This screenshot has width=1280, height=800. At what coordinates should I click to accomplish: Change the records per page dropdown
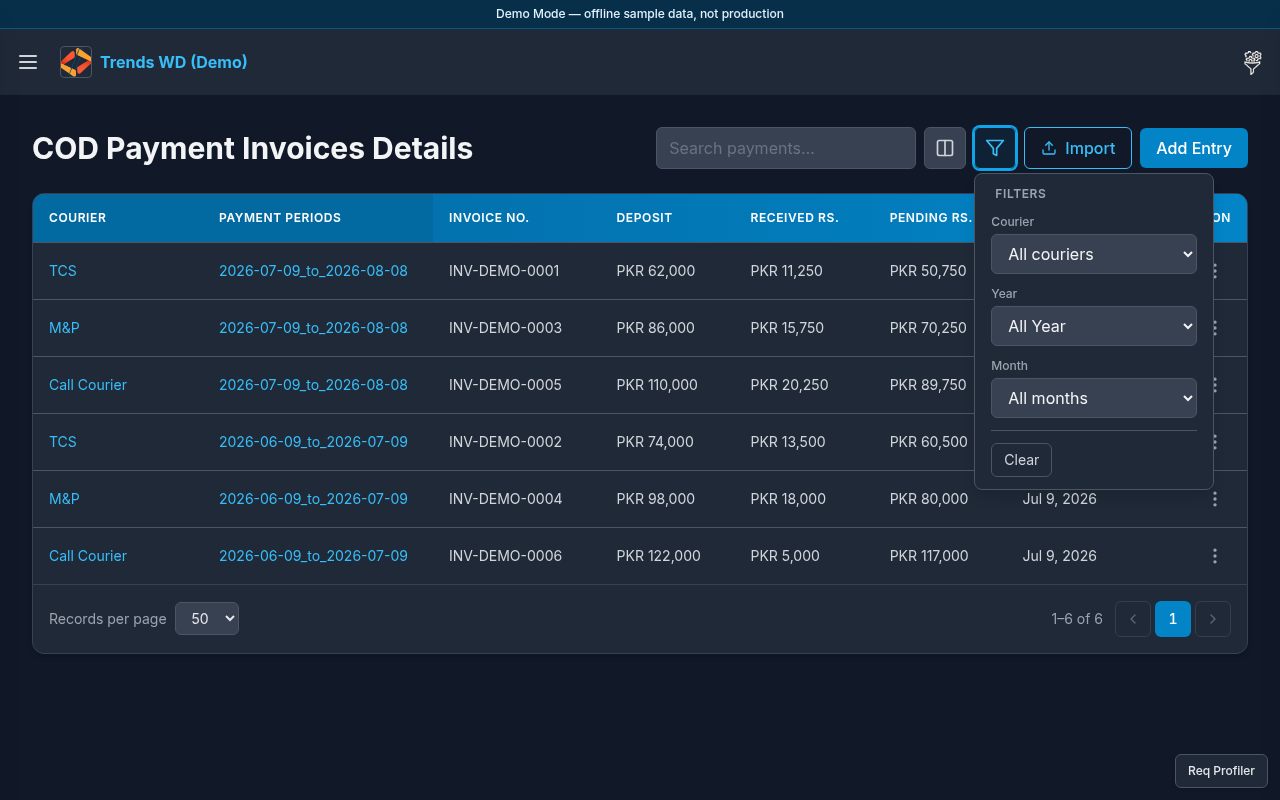pyautogui.click(x=207, y=619)
